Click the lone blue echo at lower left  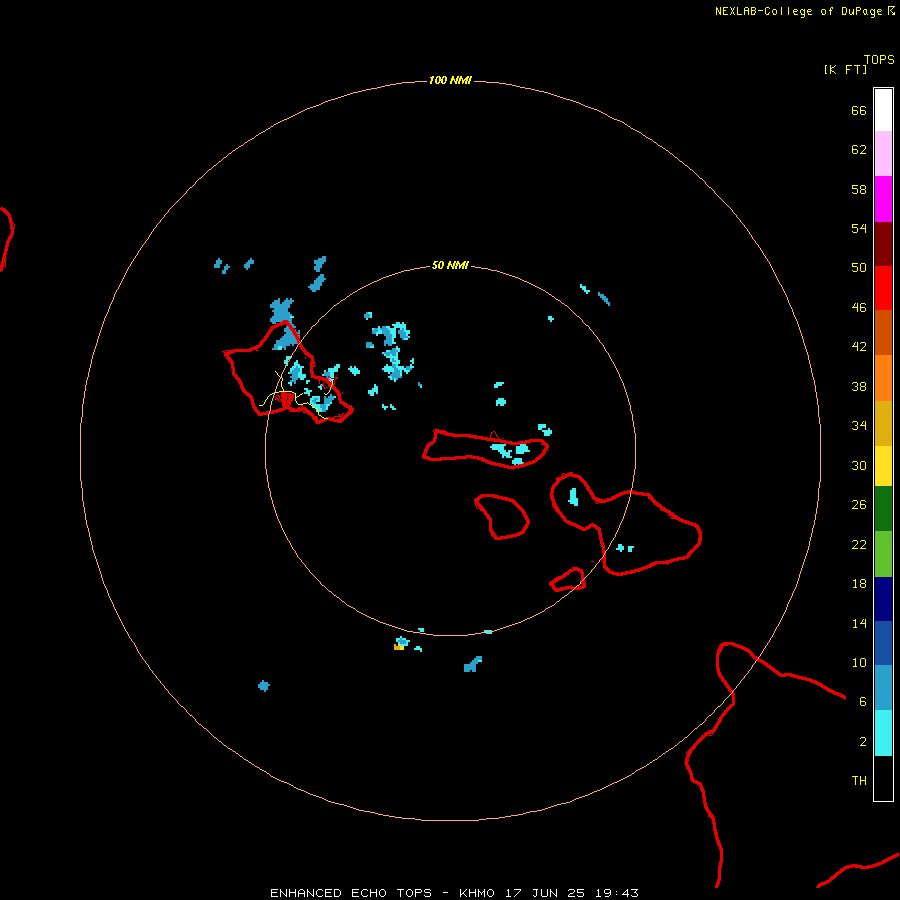tap(263, 686)
